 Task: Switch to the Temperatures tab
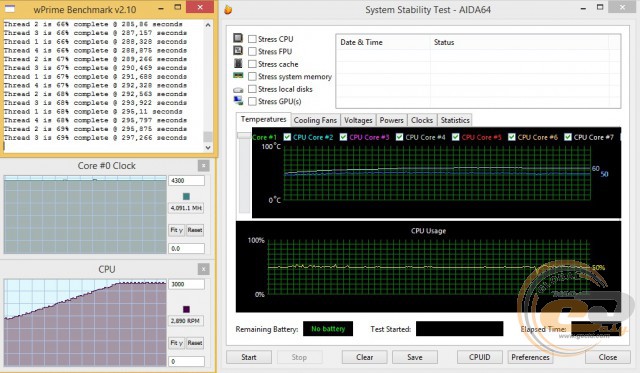[x=263, y=119]
